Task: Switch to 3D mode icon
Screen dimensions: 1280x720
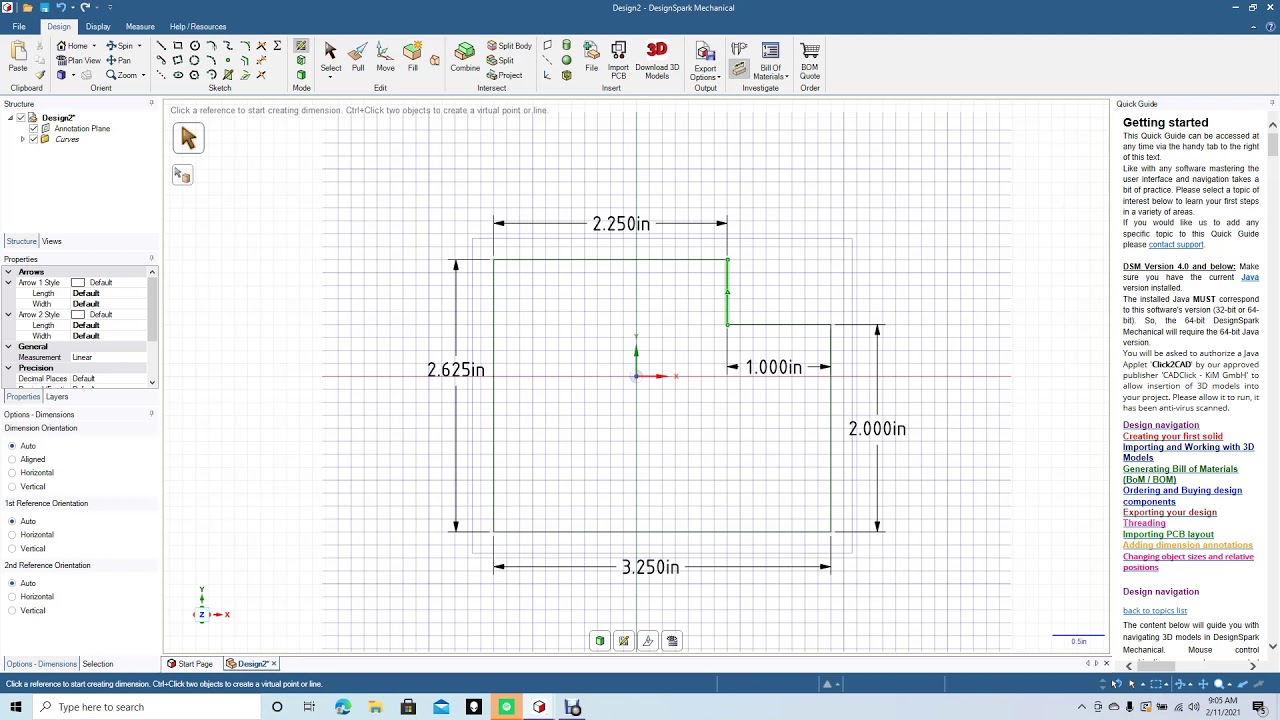Action: click(x=301, y=75)
